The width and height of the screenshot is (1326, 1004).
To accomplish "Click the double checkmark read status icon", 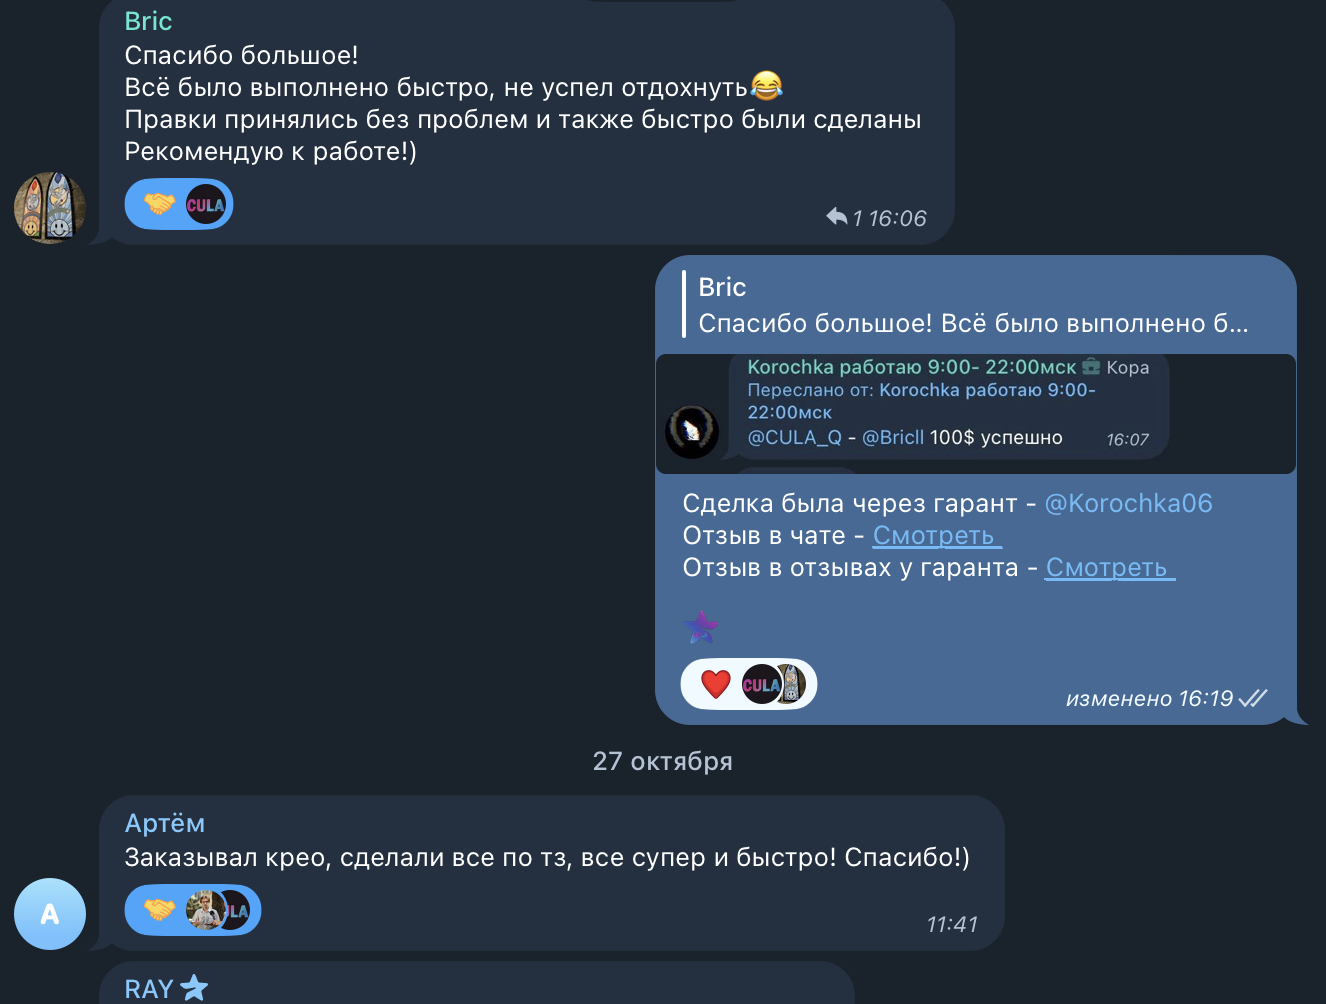I will pyautogui.click(x=1253, y=698).
